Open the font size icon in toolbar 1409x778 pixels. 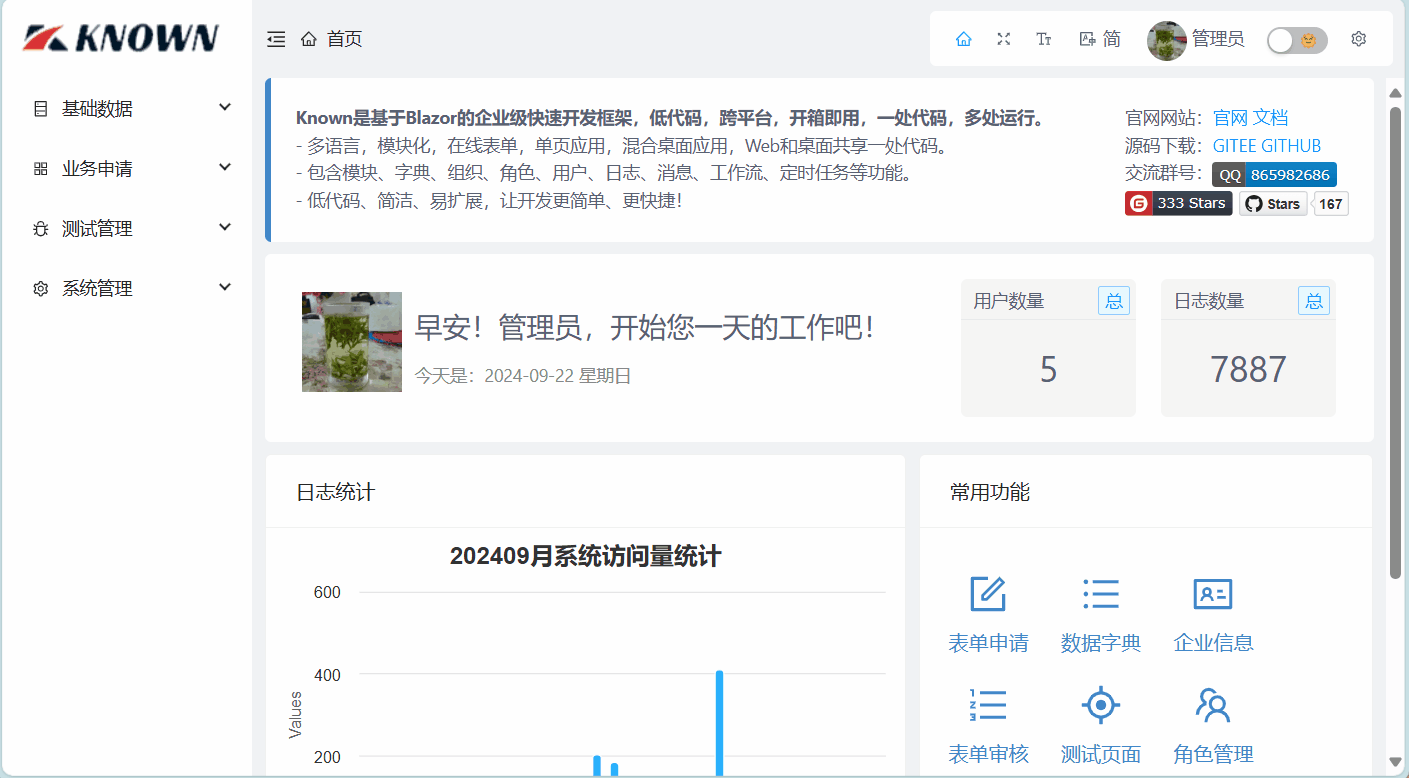pos(1044,39)
